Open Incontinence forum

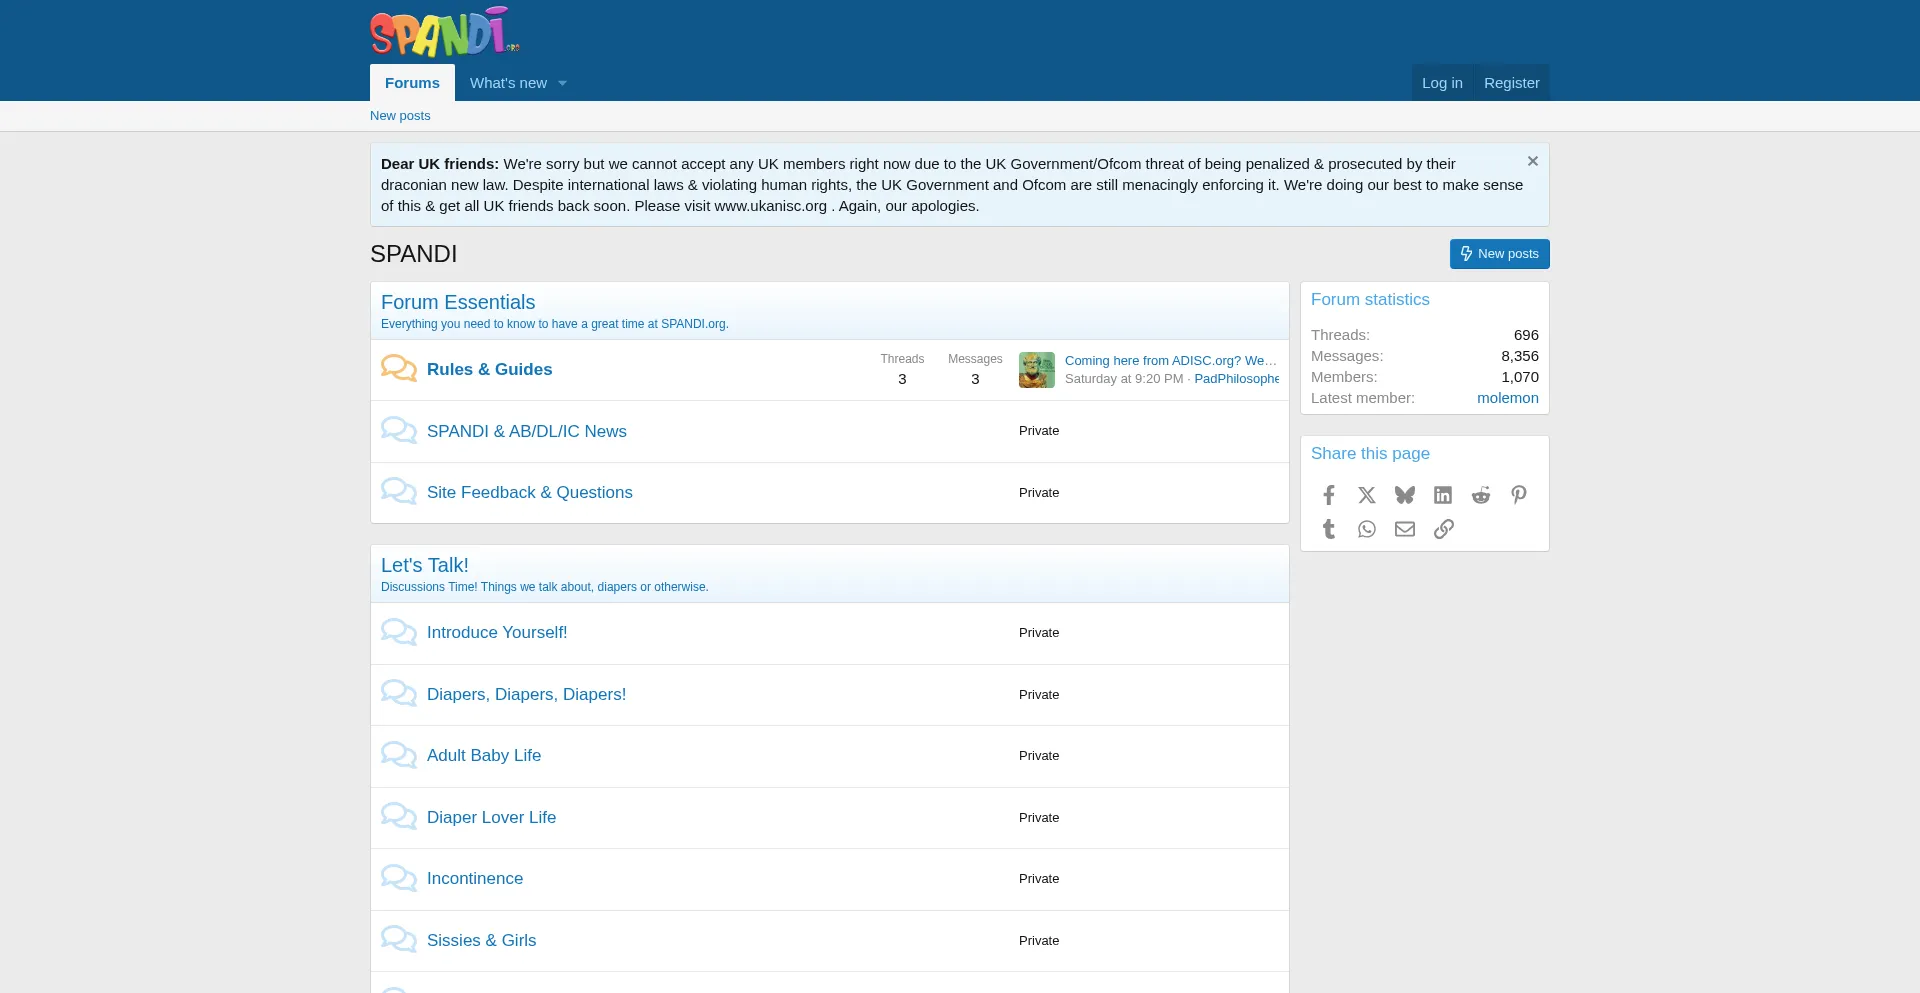tap(475, 879)
